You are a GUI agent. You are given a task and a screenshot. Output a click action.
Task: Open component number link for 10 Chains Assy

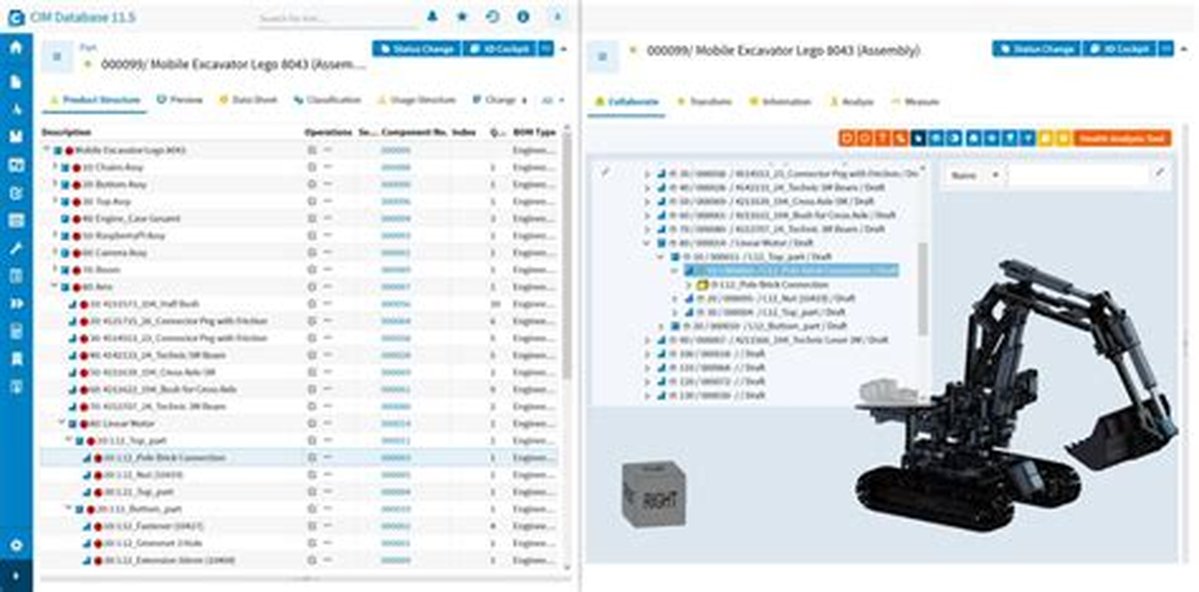tap(396, 168)
